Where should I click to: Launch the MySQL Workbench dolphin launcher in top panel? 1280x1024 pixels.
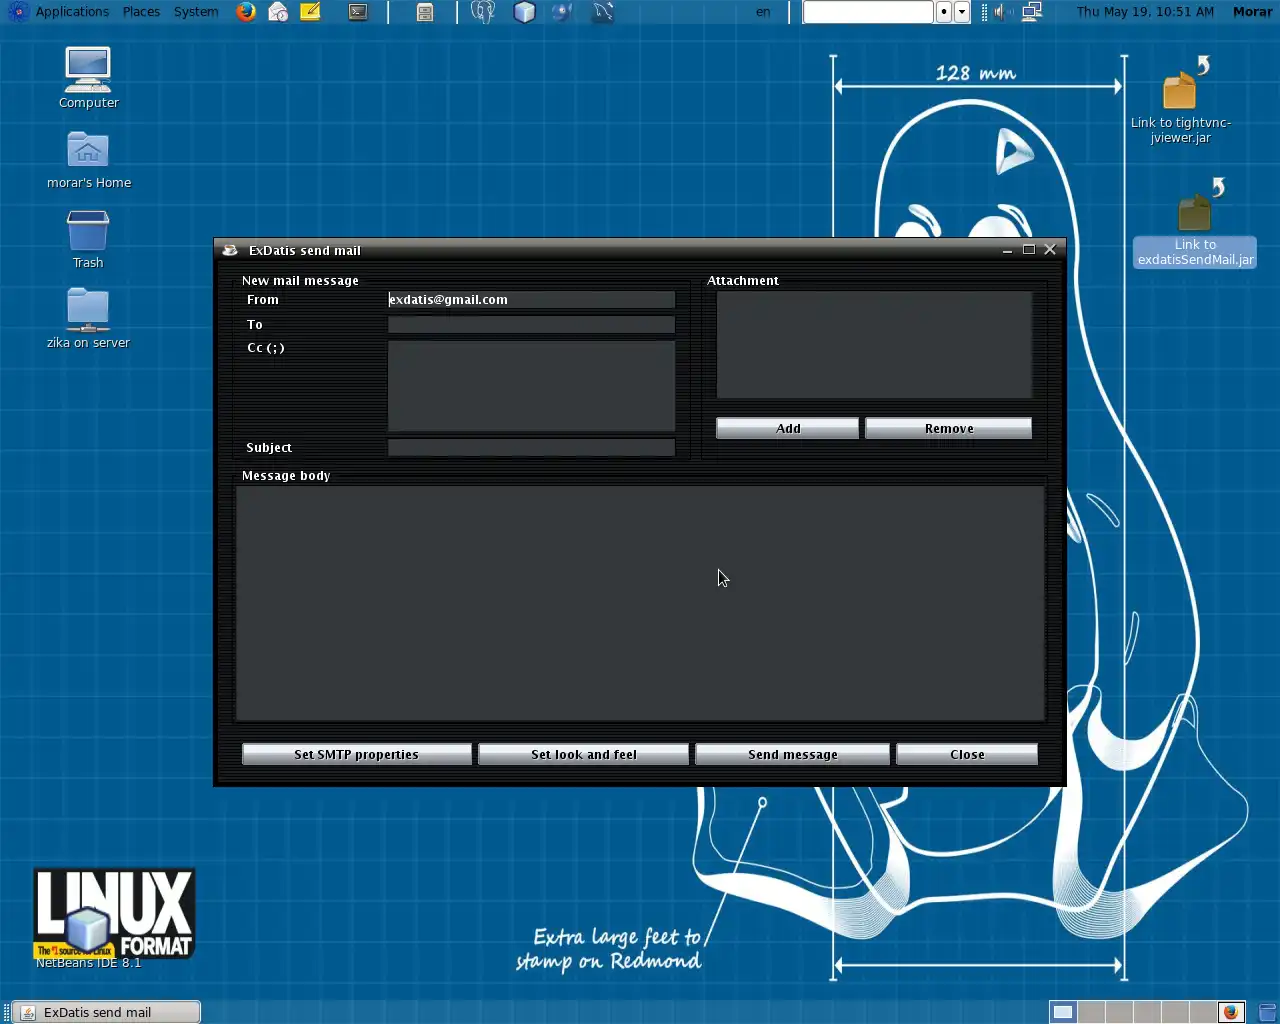click(x=602, y=12)
